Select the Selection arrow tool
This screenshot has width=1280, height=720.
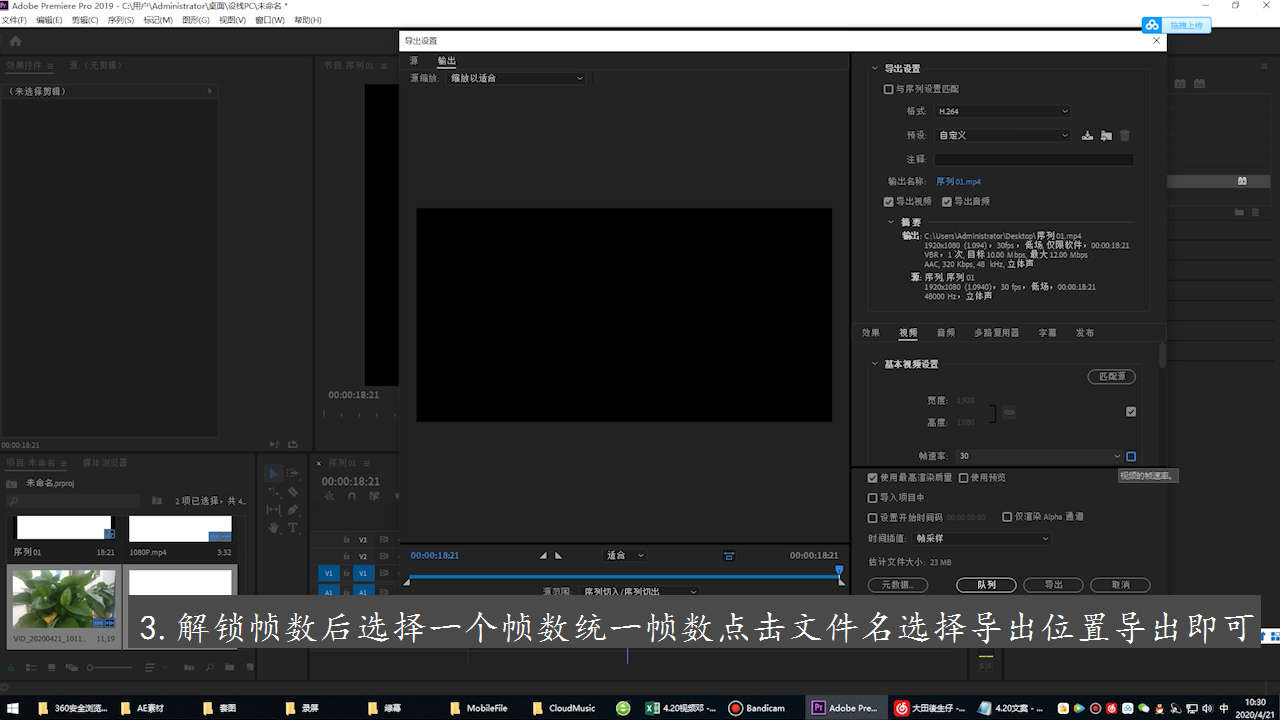click(274, 473)
